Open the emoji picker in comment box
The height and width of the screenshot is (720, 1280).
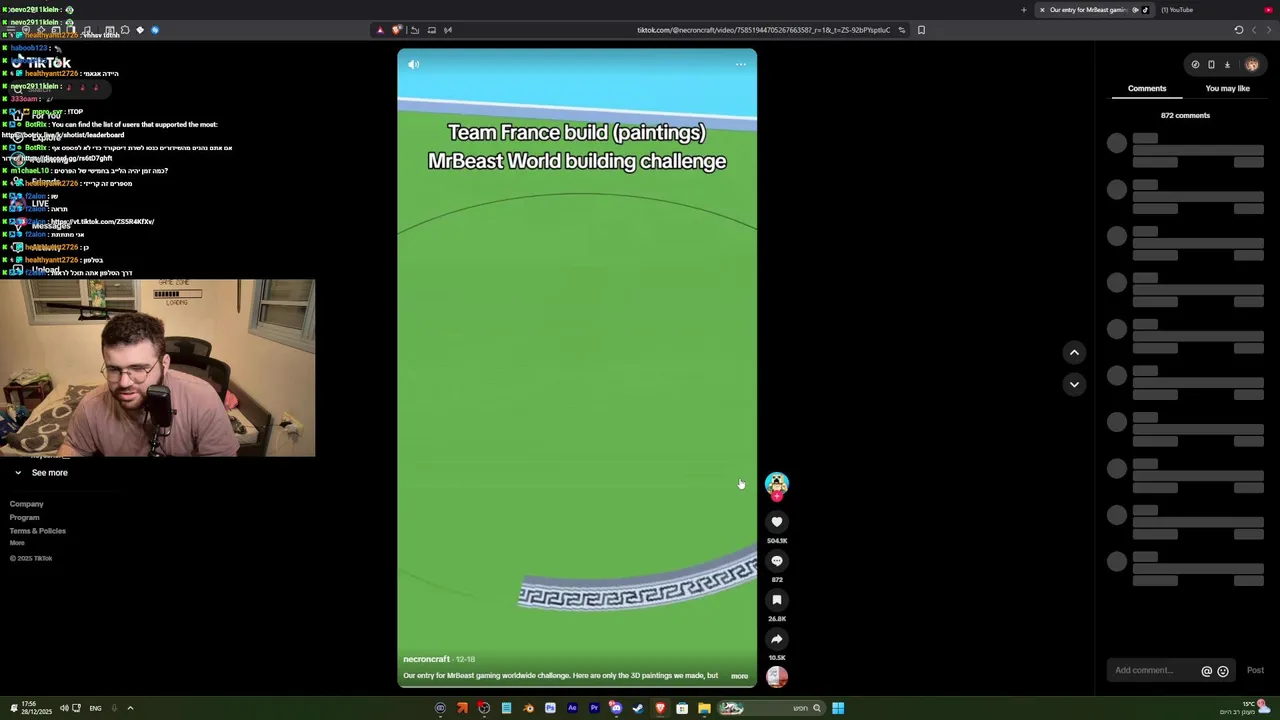click(x=1222, y=671)
